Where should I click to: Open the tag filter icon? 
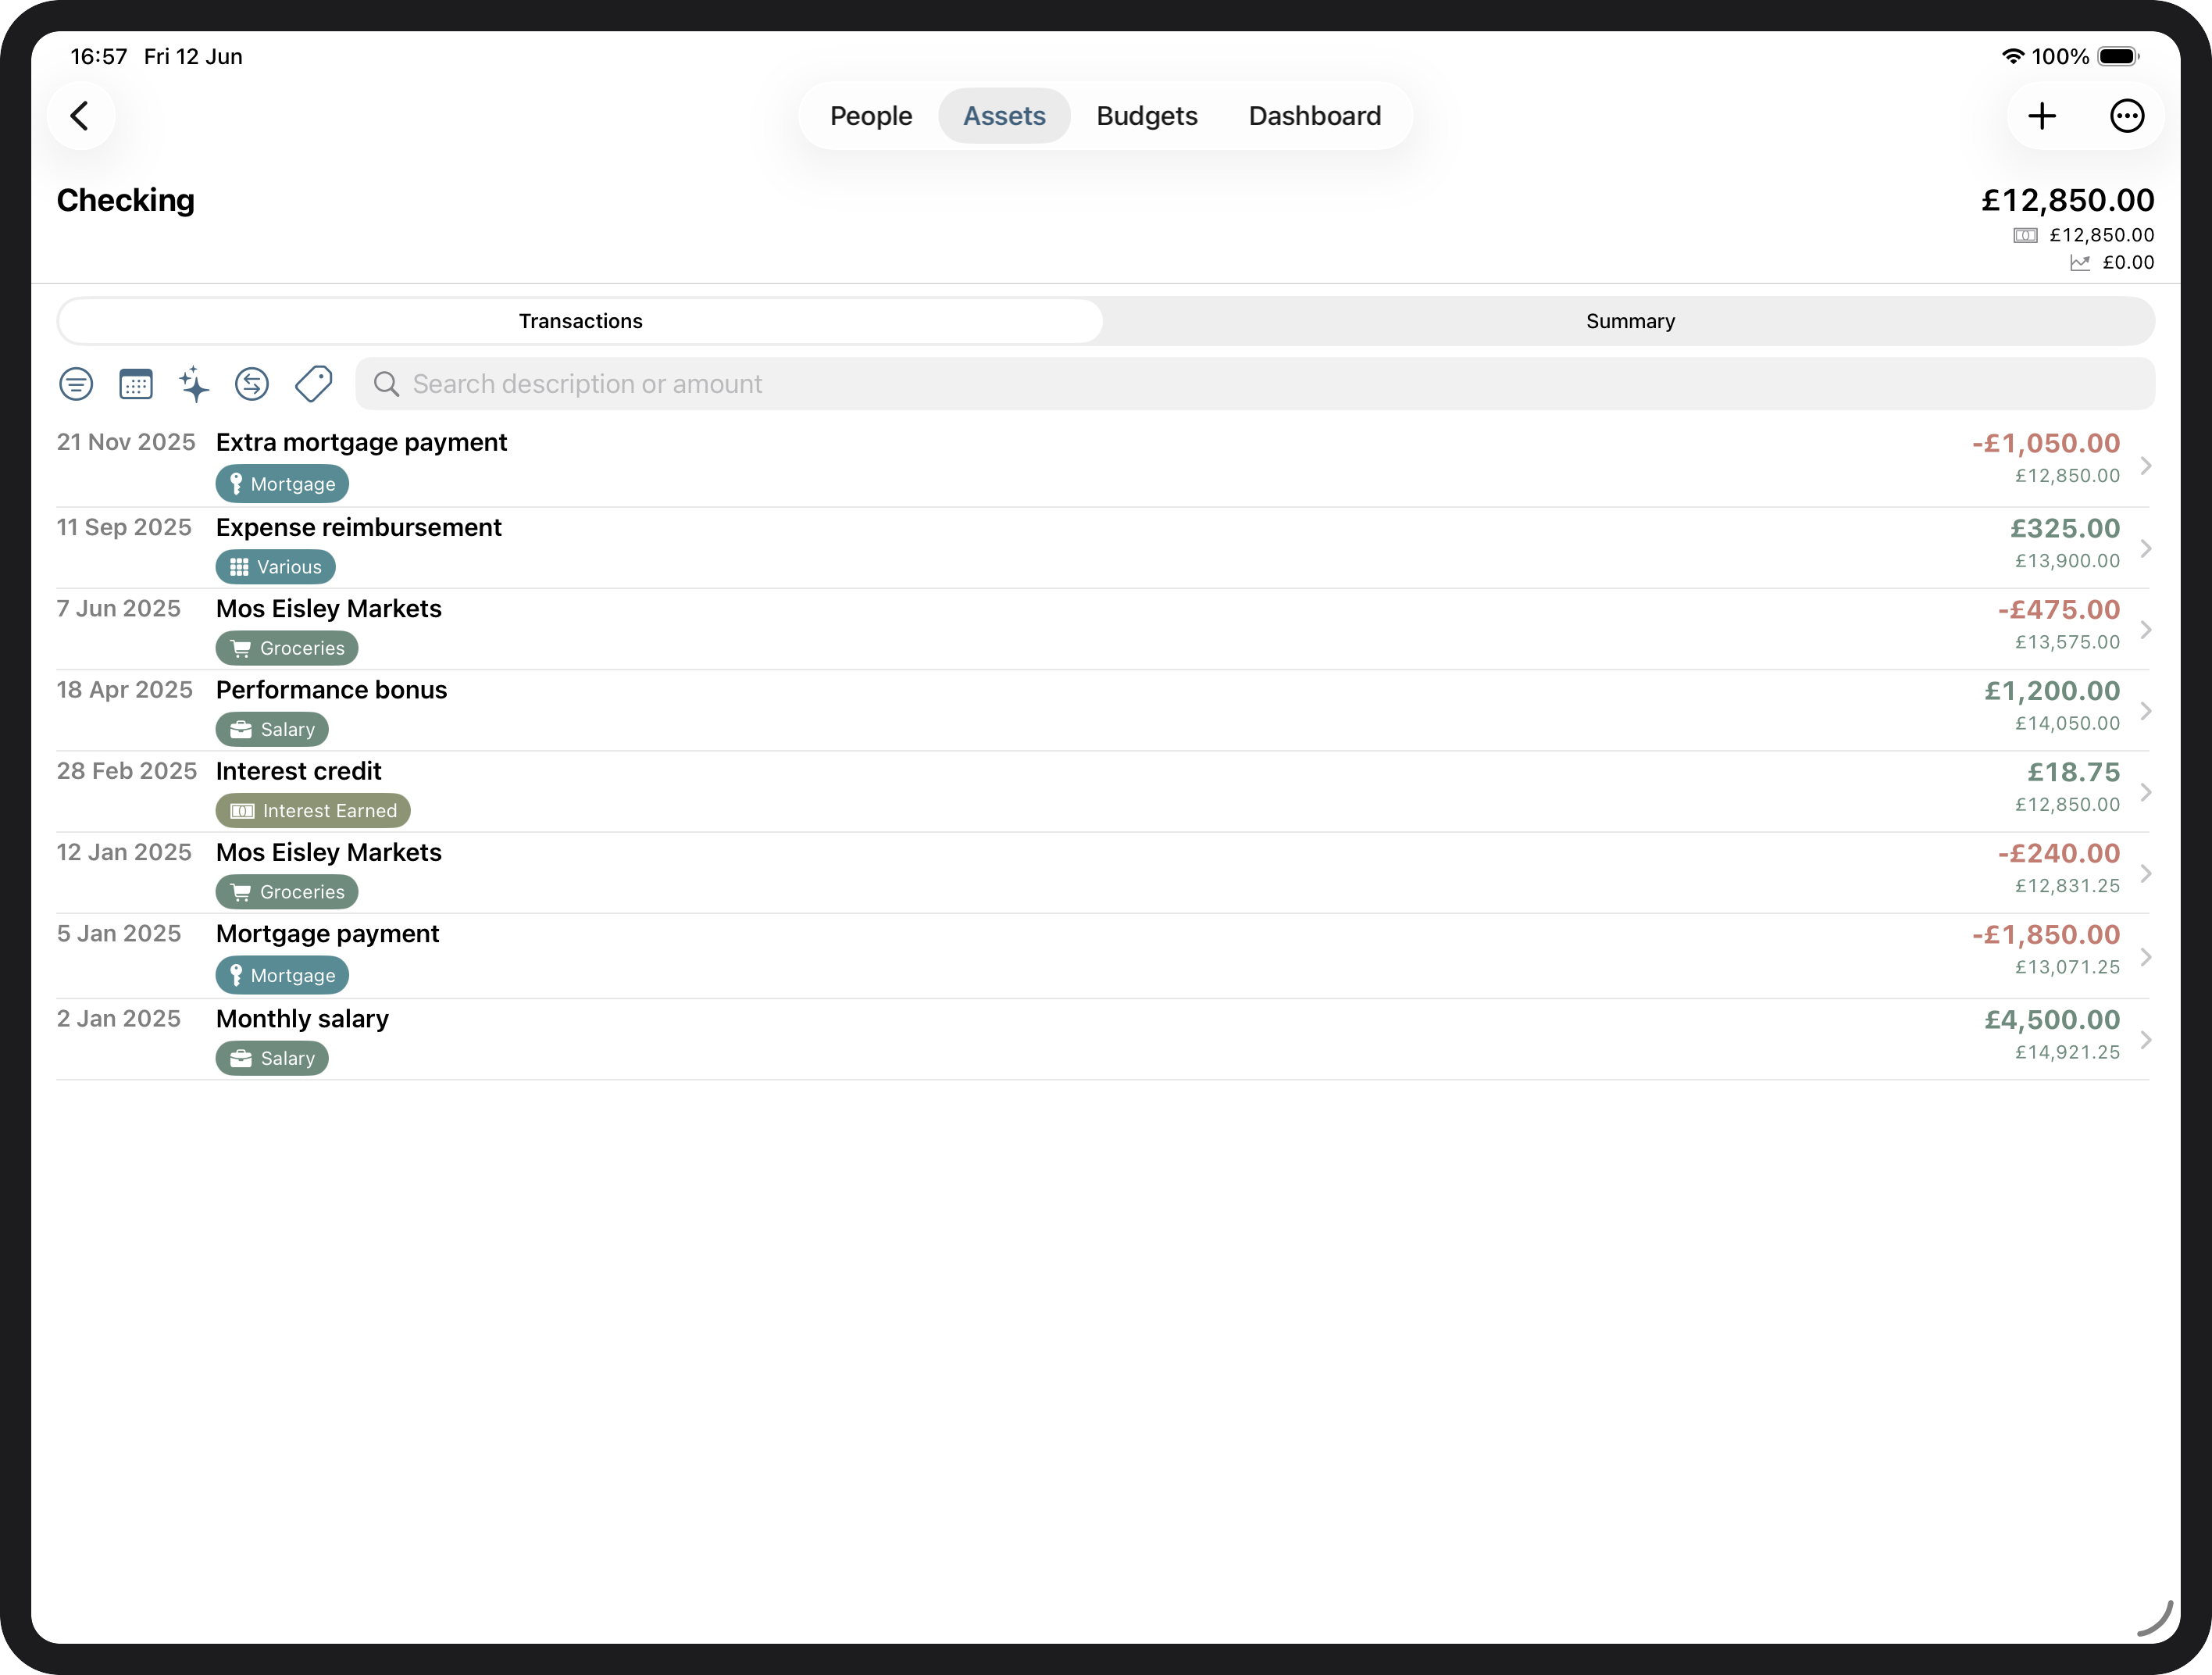coord(313,384)
